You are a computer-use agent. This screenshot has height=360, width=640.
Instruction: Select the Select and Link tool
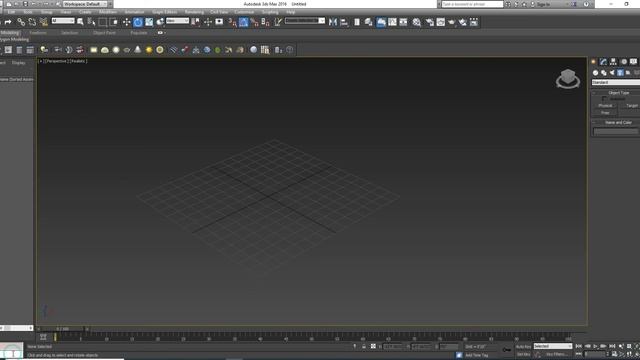(x=21, y=22)
